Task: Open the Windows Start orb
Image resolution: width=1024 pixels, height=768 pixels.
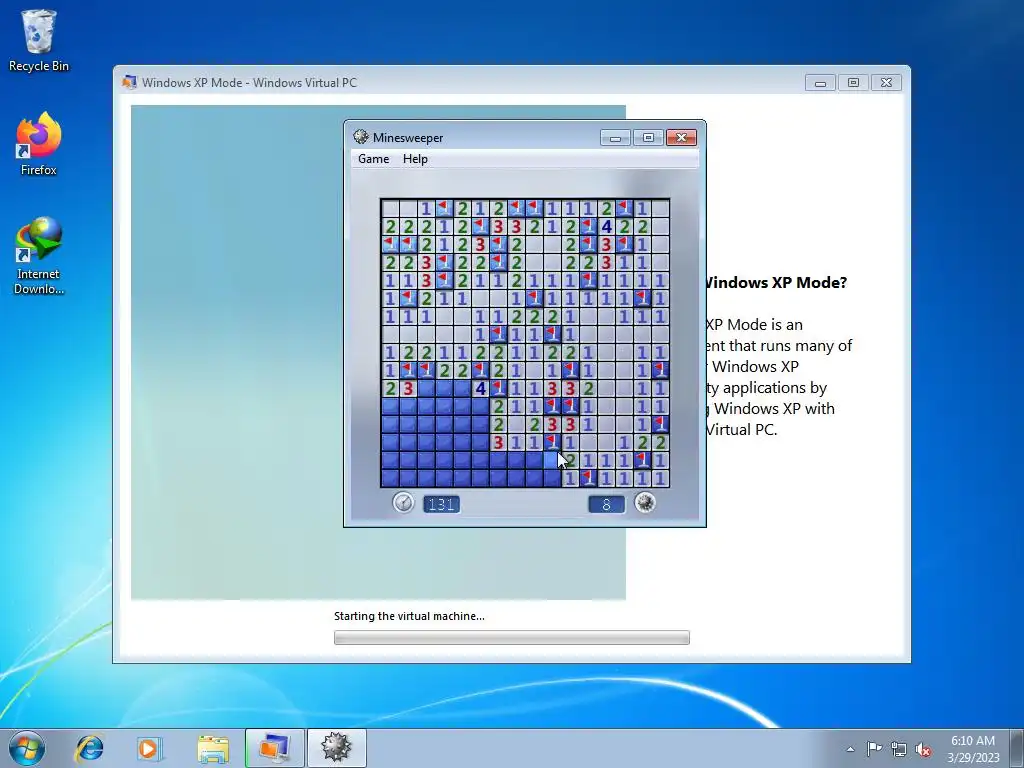Action: (27, 748)
